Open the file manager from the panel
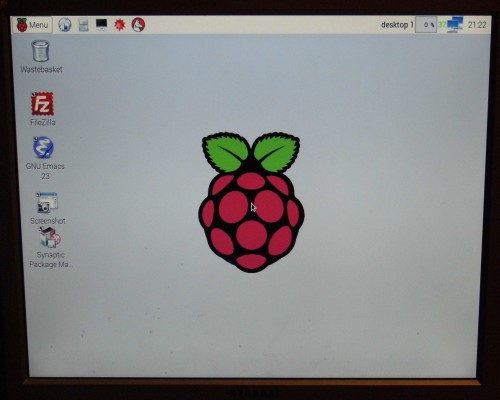This screenshot has width=500, height=400. [x=83, y=25]
